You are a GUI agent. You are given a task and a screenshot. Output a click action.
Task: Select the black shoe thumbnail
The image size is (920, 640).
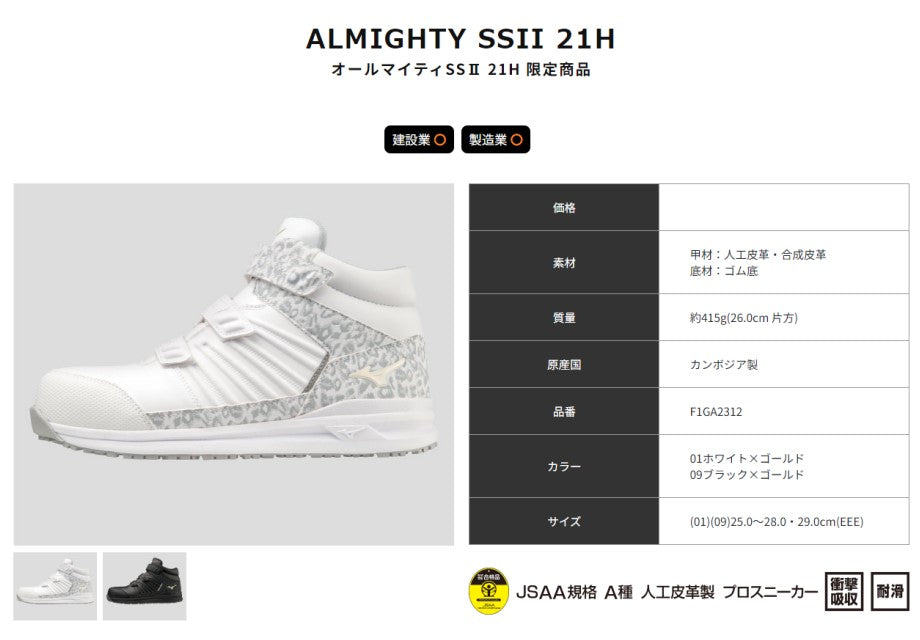(144, 585)
